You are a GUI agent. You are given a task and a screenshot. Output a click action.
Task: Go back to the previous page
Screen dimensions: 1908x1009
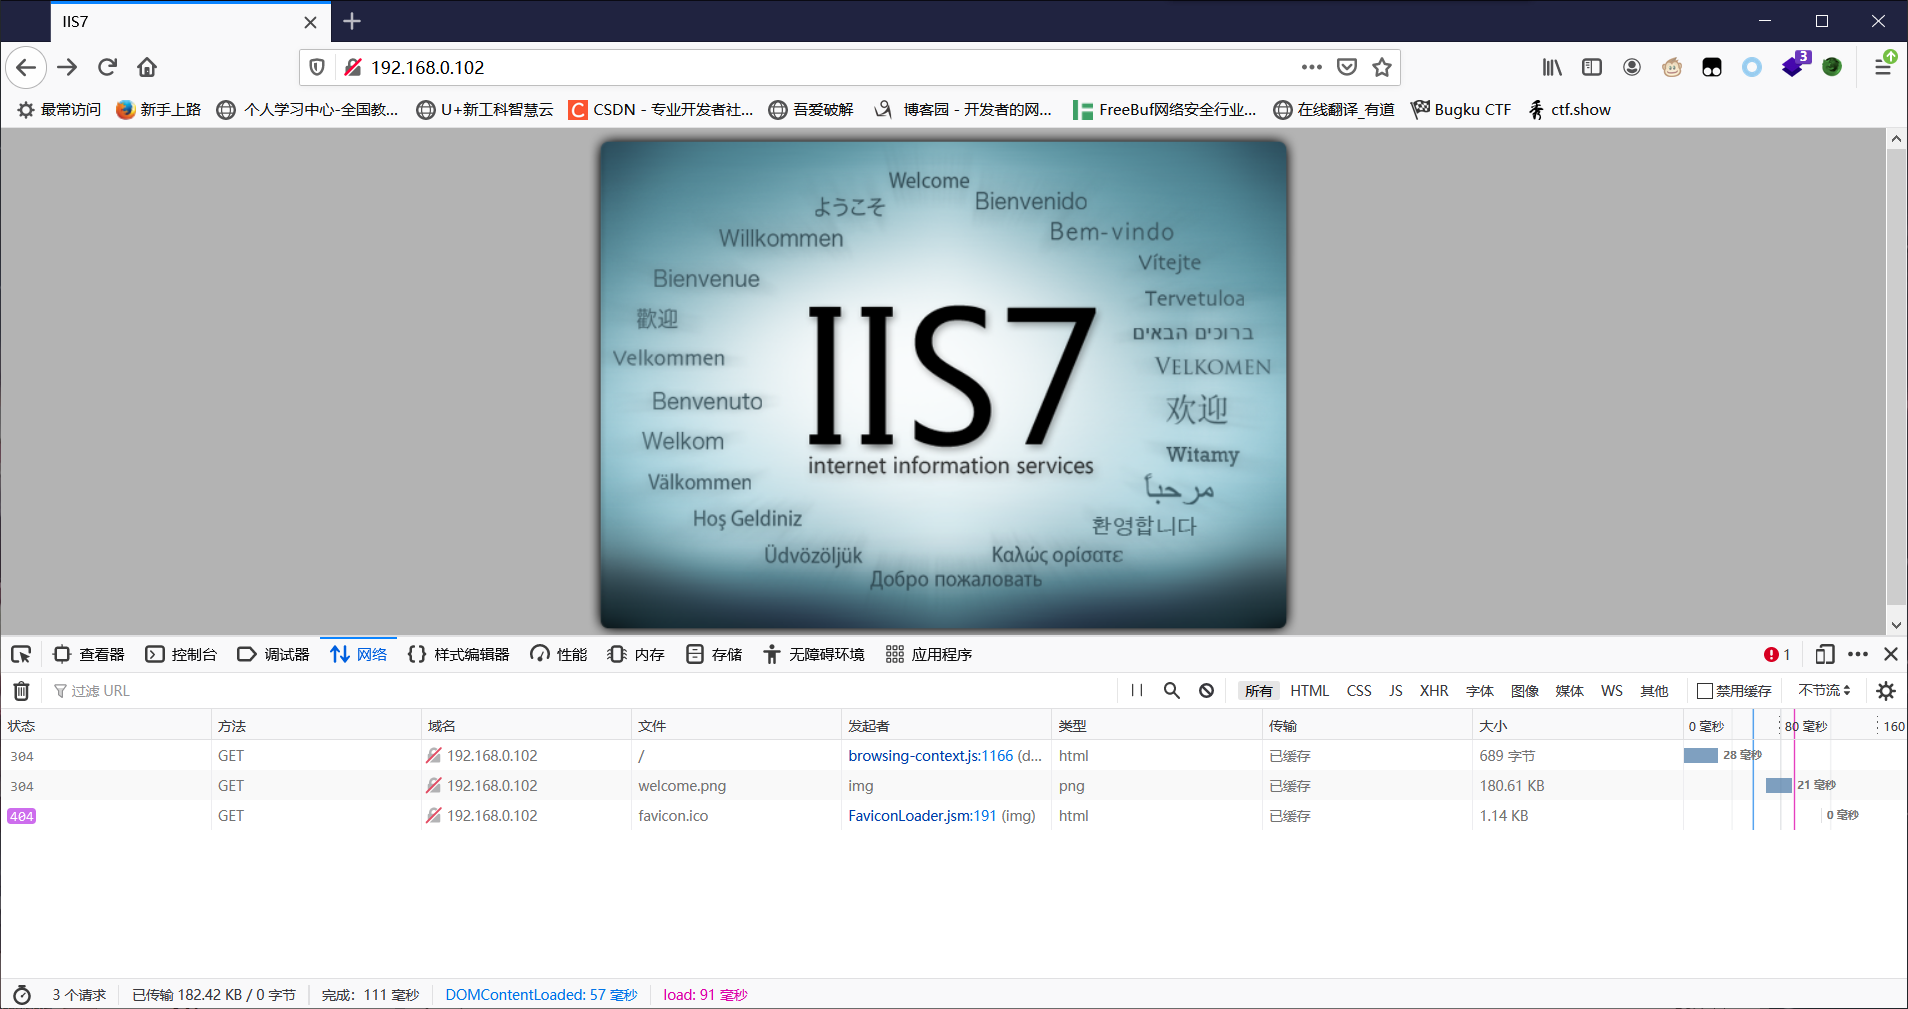(26, 67)
